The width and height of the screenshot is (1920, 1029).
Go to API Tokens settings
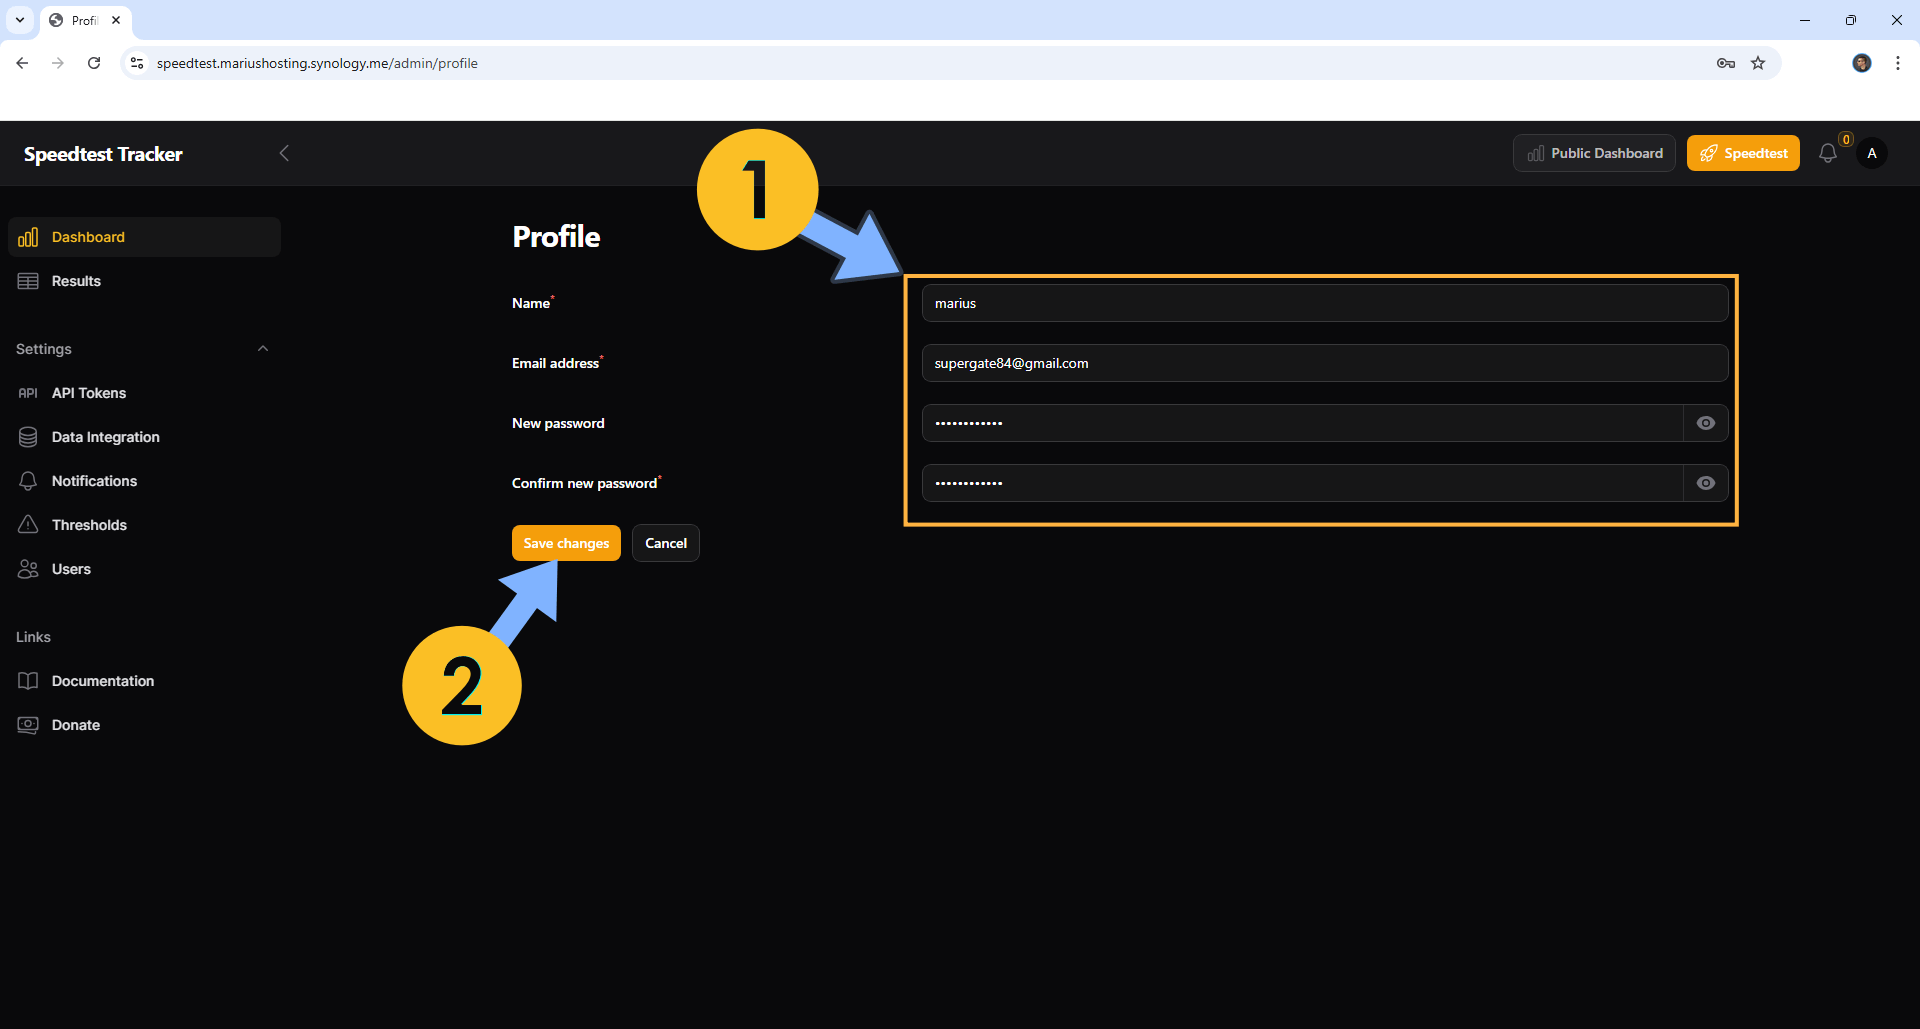[88, 393]
